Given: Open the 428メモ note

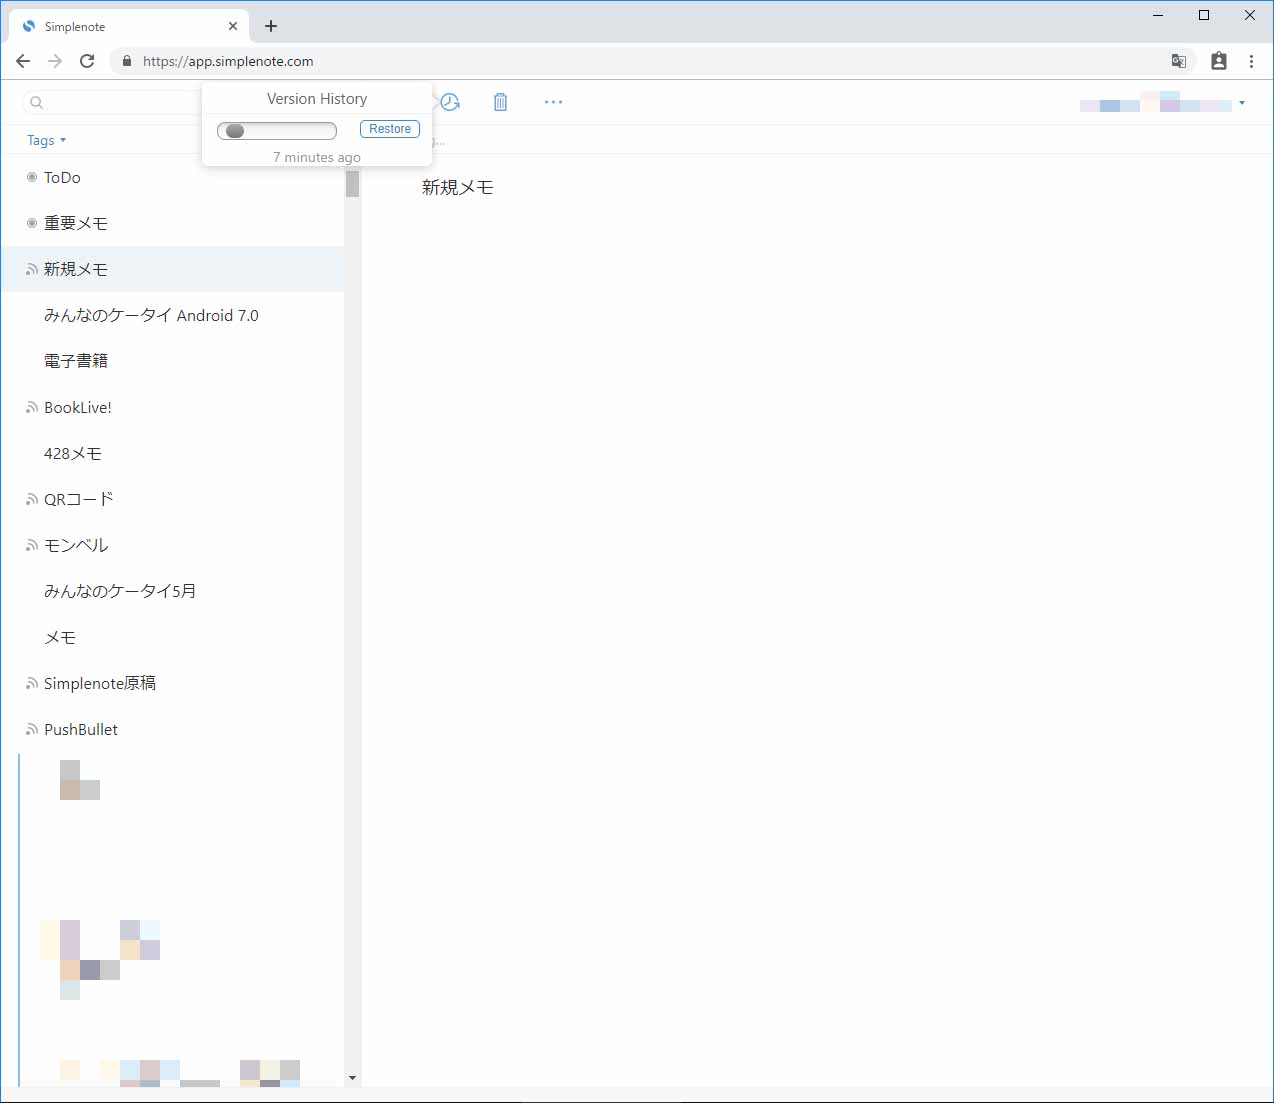Looking at the screenshot, I should click(x=173, y=453).
